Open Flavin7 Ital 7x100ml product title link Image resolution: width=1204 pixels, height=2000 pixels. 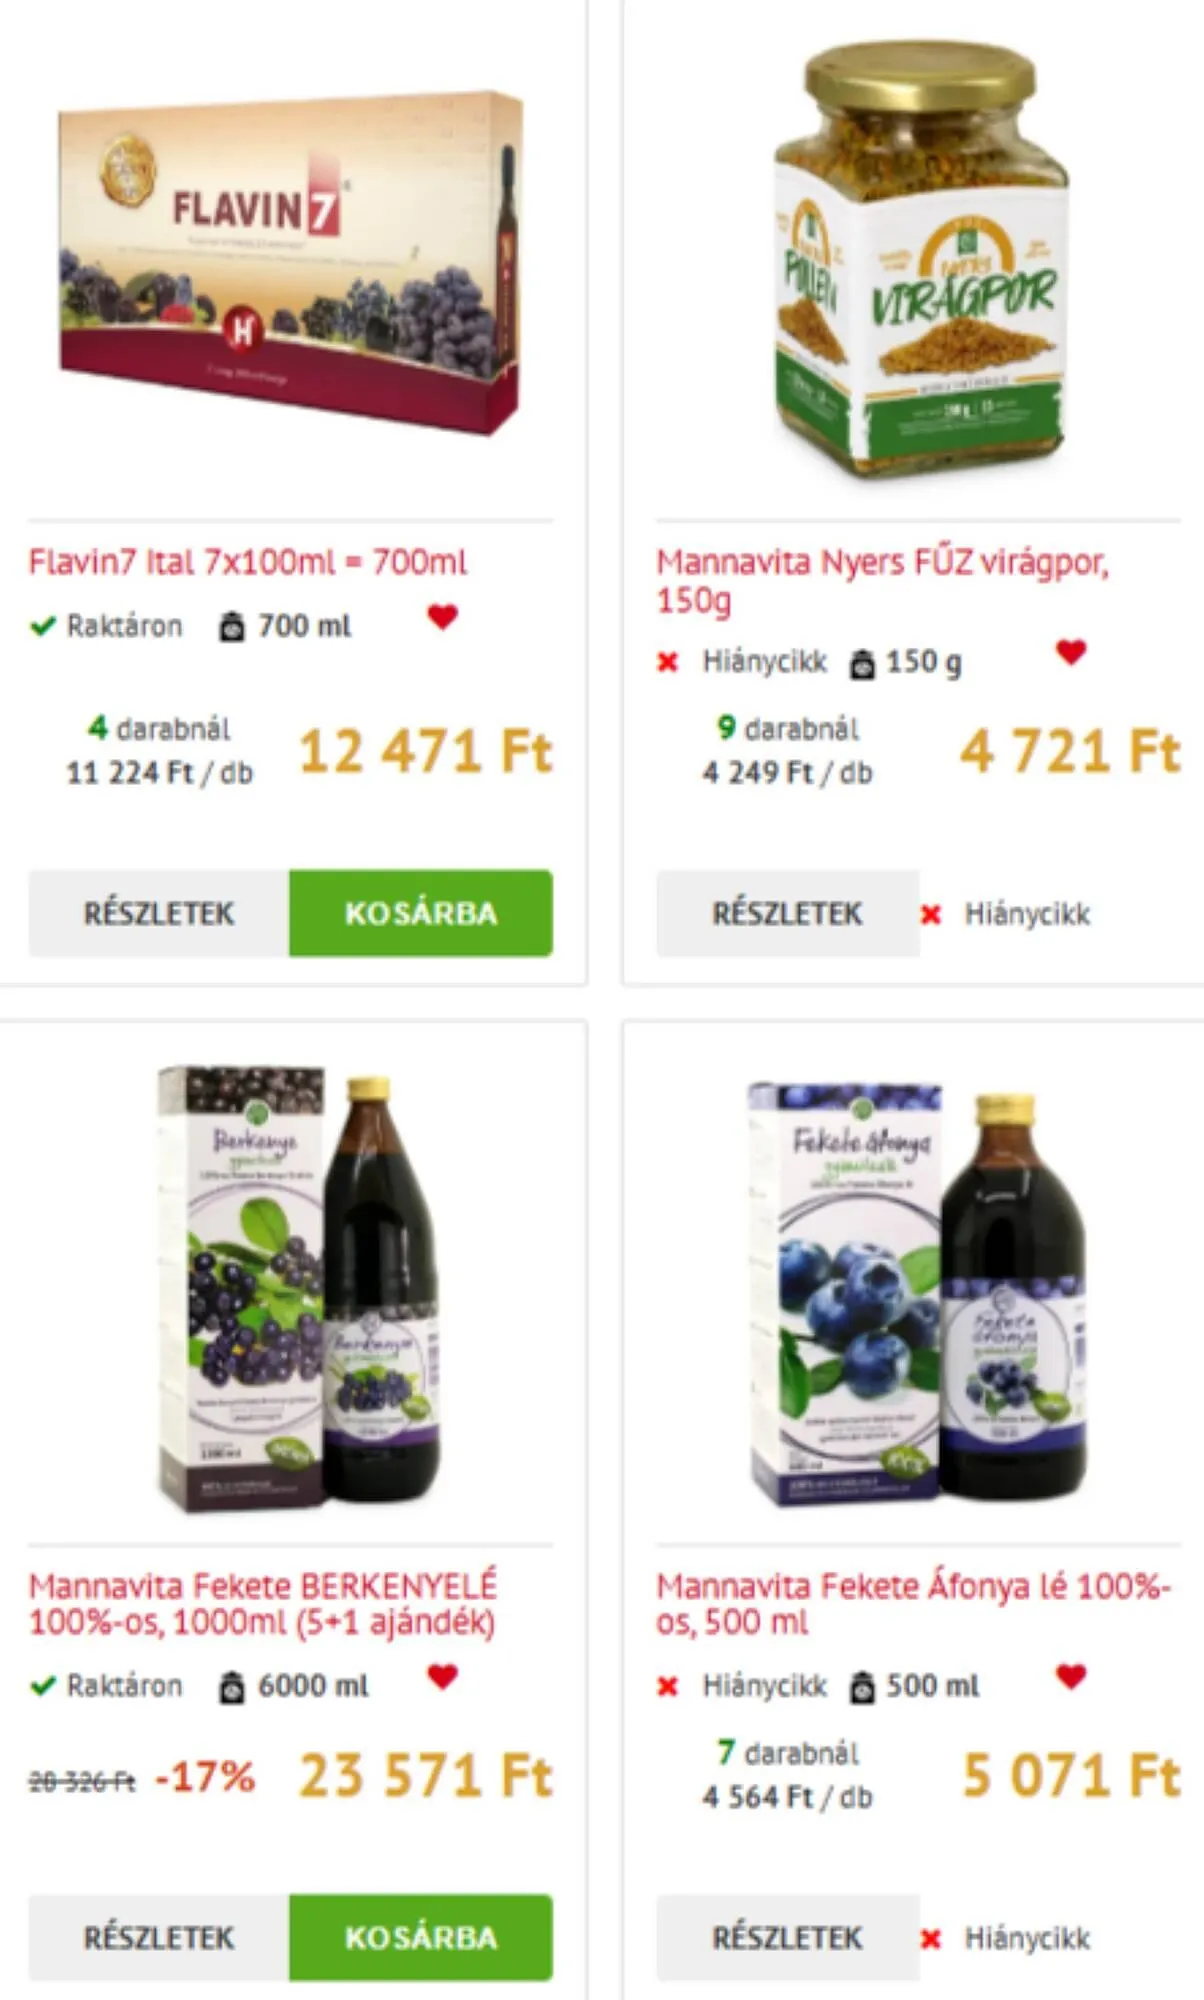coord(248,562)
